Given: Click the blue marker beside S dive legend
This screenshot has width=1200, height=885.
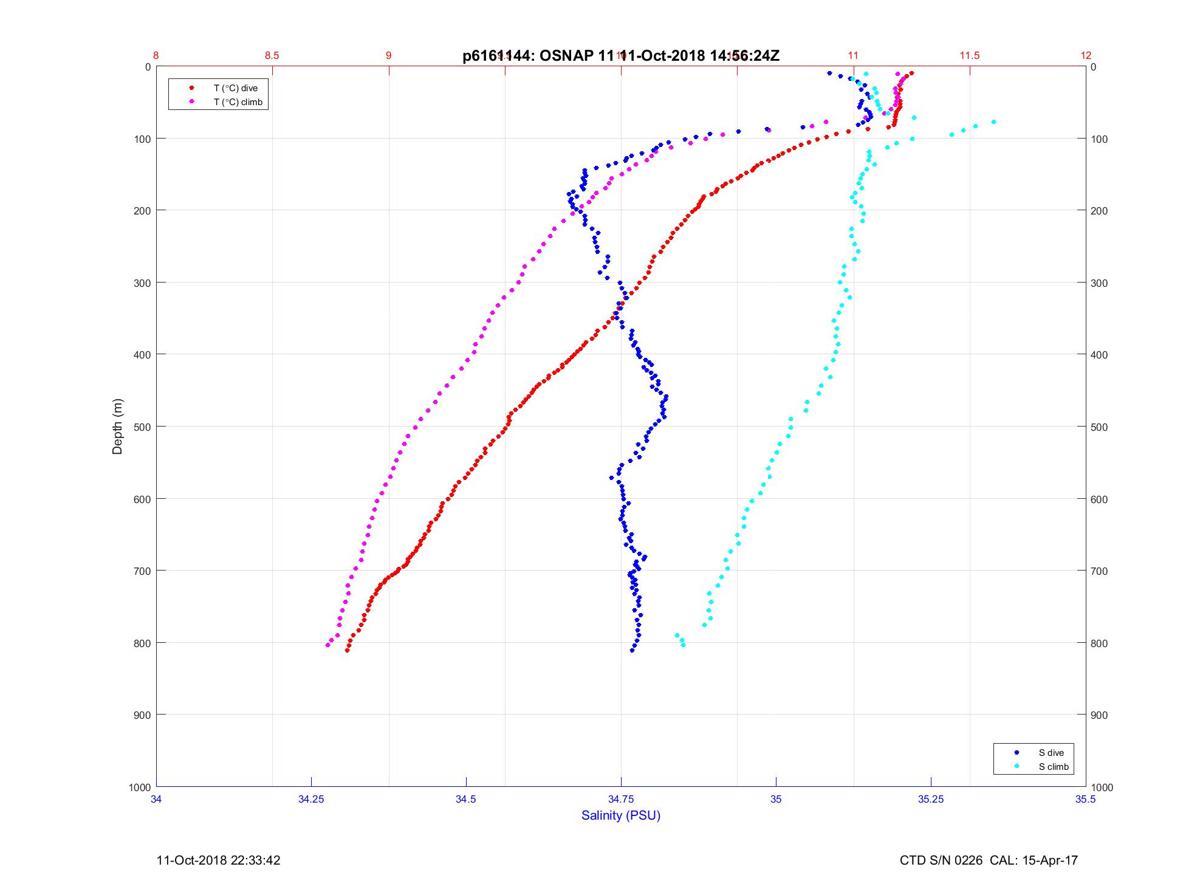Looking at the screenshot, I should (x=1017, y=752).
